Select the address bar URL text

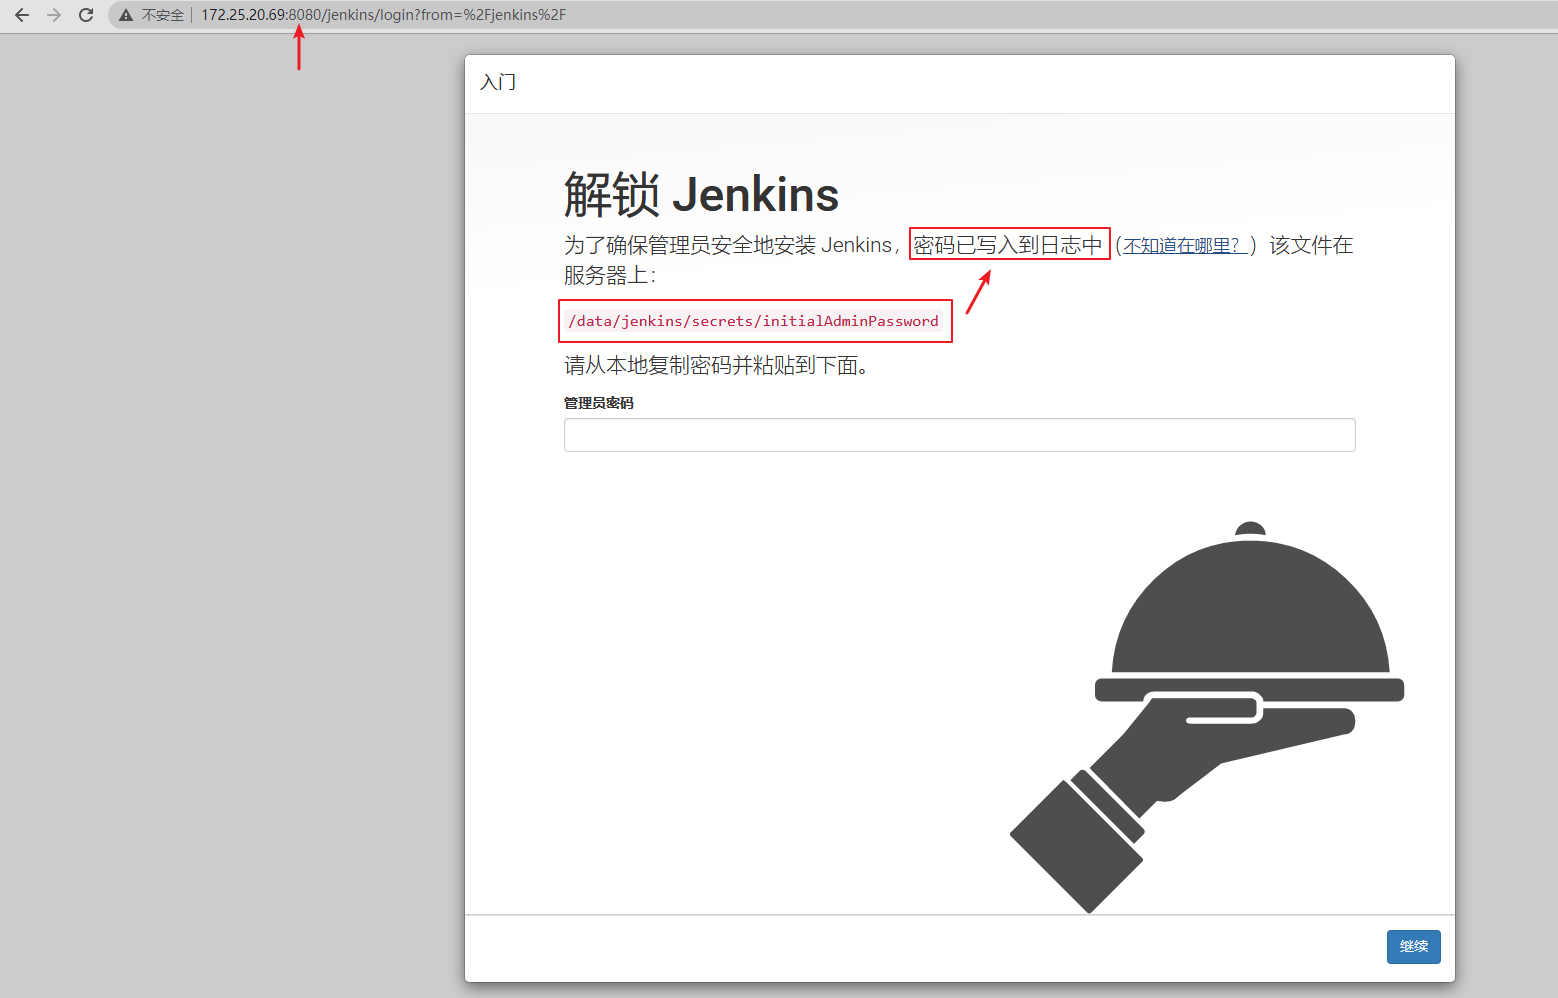tap(383, 15)
